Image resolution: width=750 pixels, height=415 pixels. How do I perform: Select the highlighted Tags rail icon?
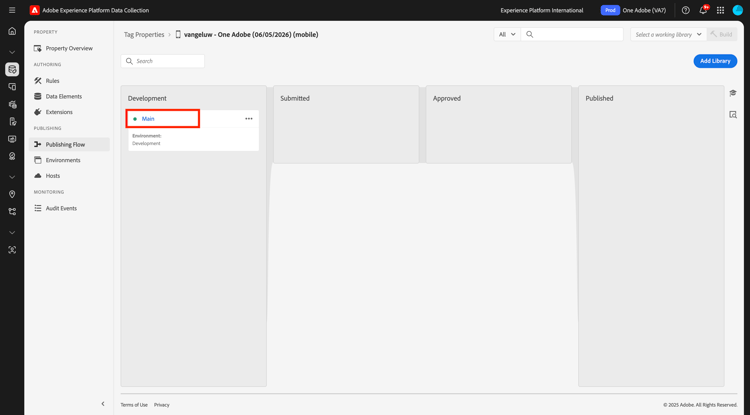tap(12, 69)
